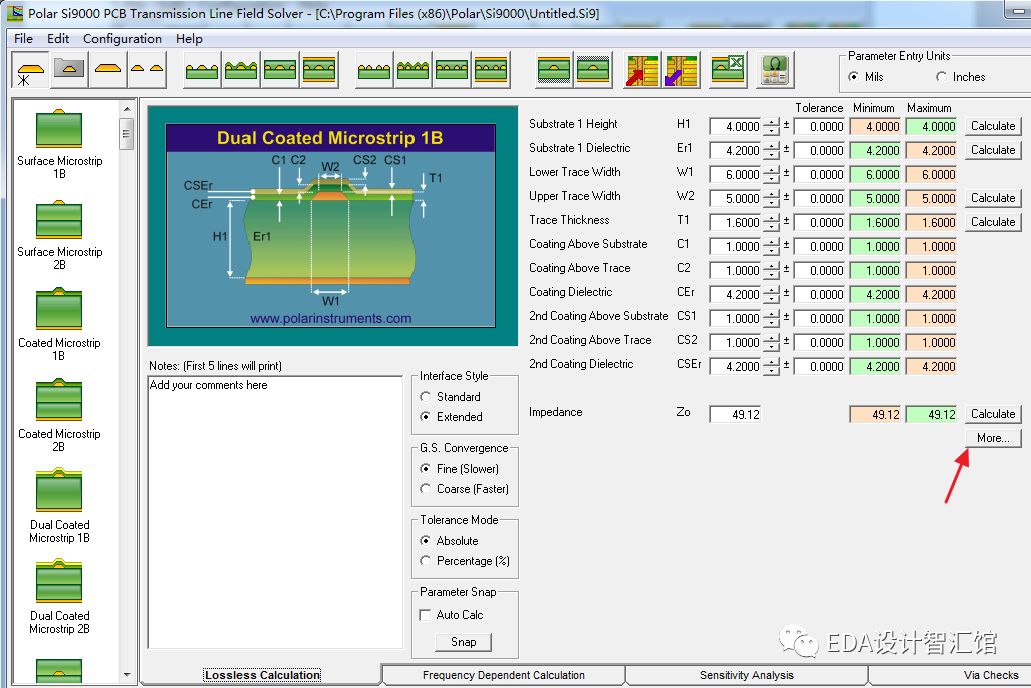The width and height of the screenshot is (1031, 688).
Task: Open the File menu
Action: click(23, 38)
